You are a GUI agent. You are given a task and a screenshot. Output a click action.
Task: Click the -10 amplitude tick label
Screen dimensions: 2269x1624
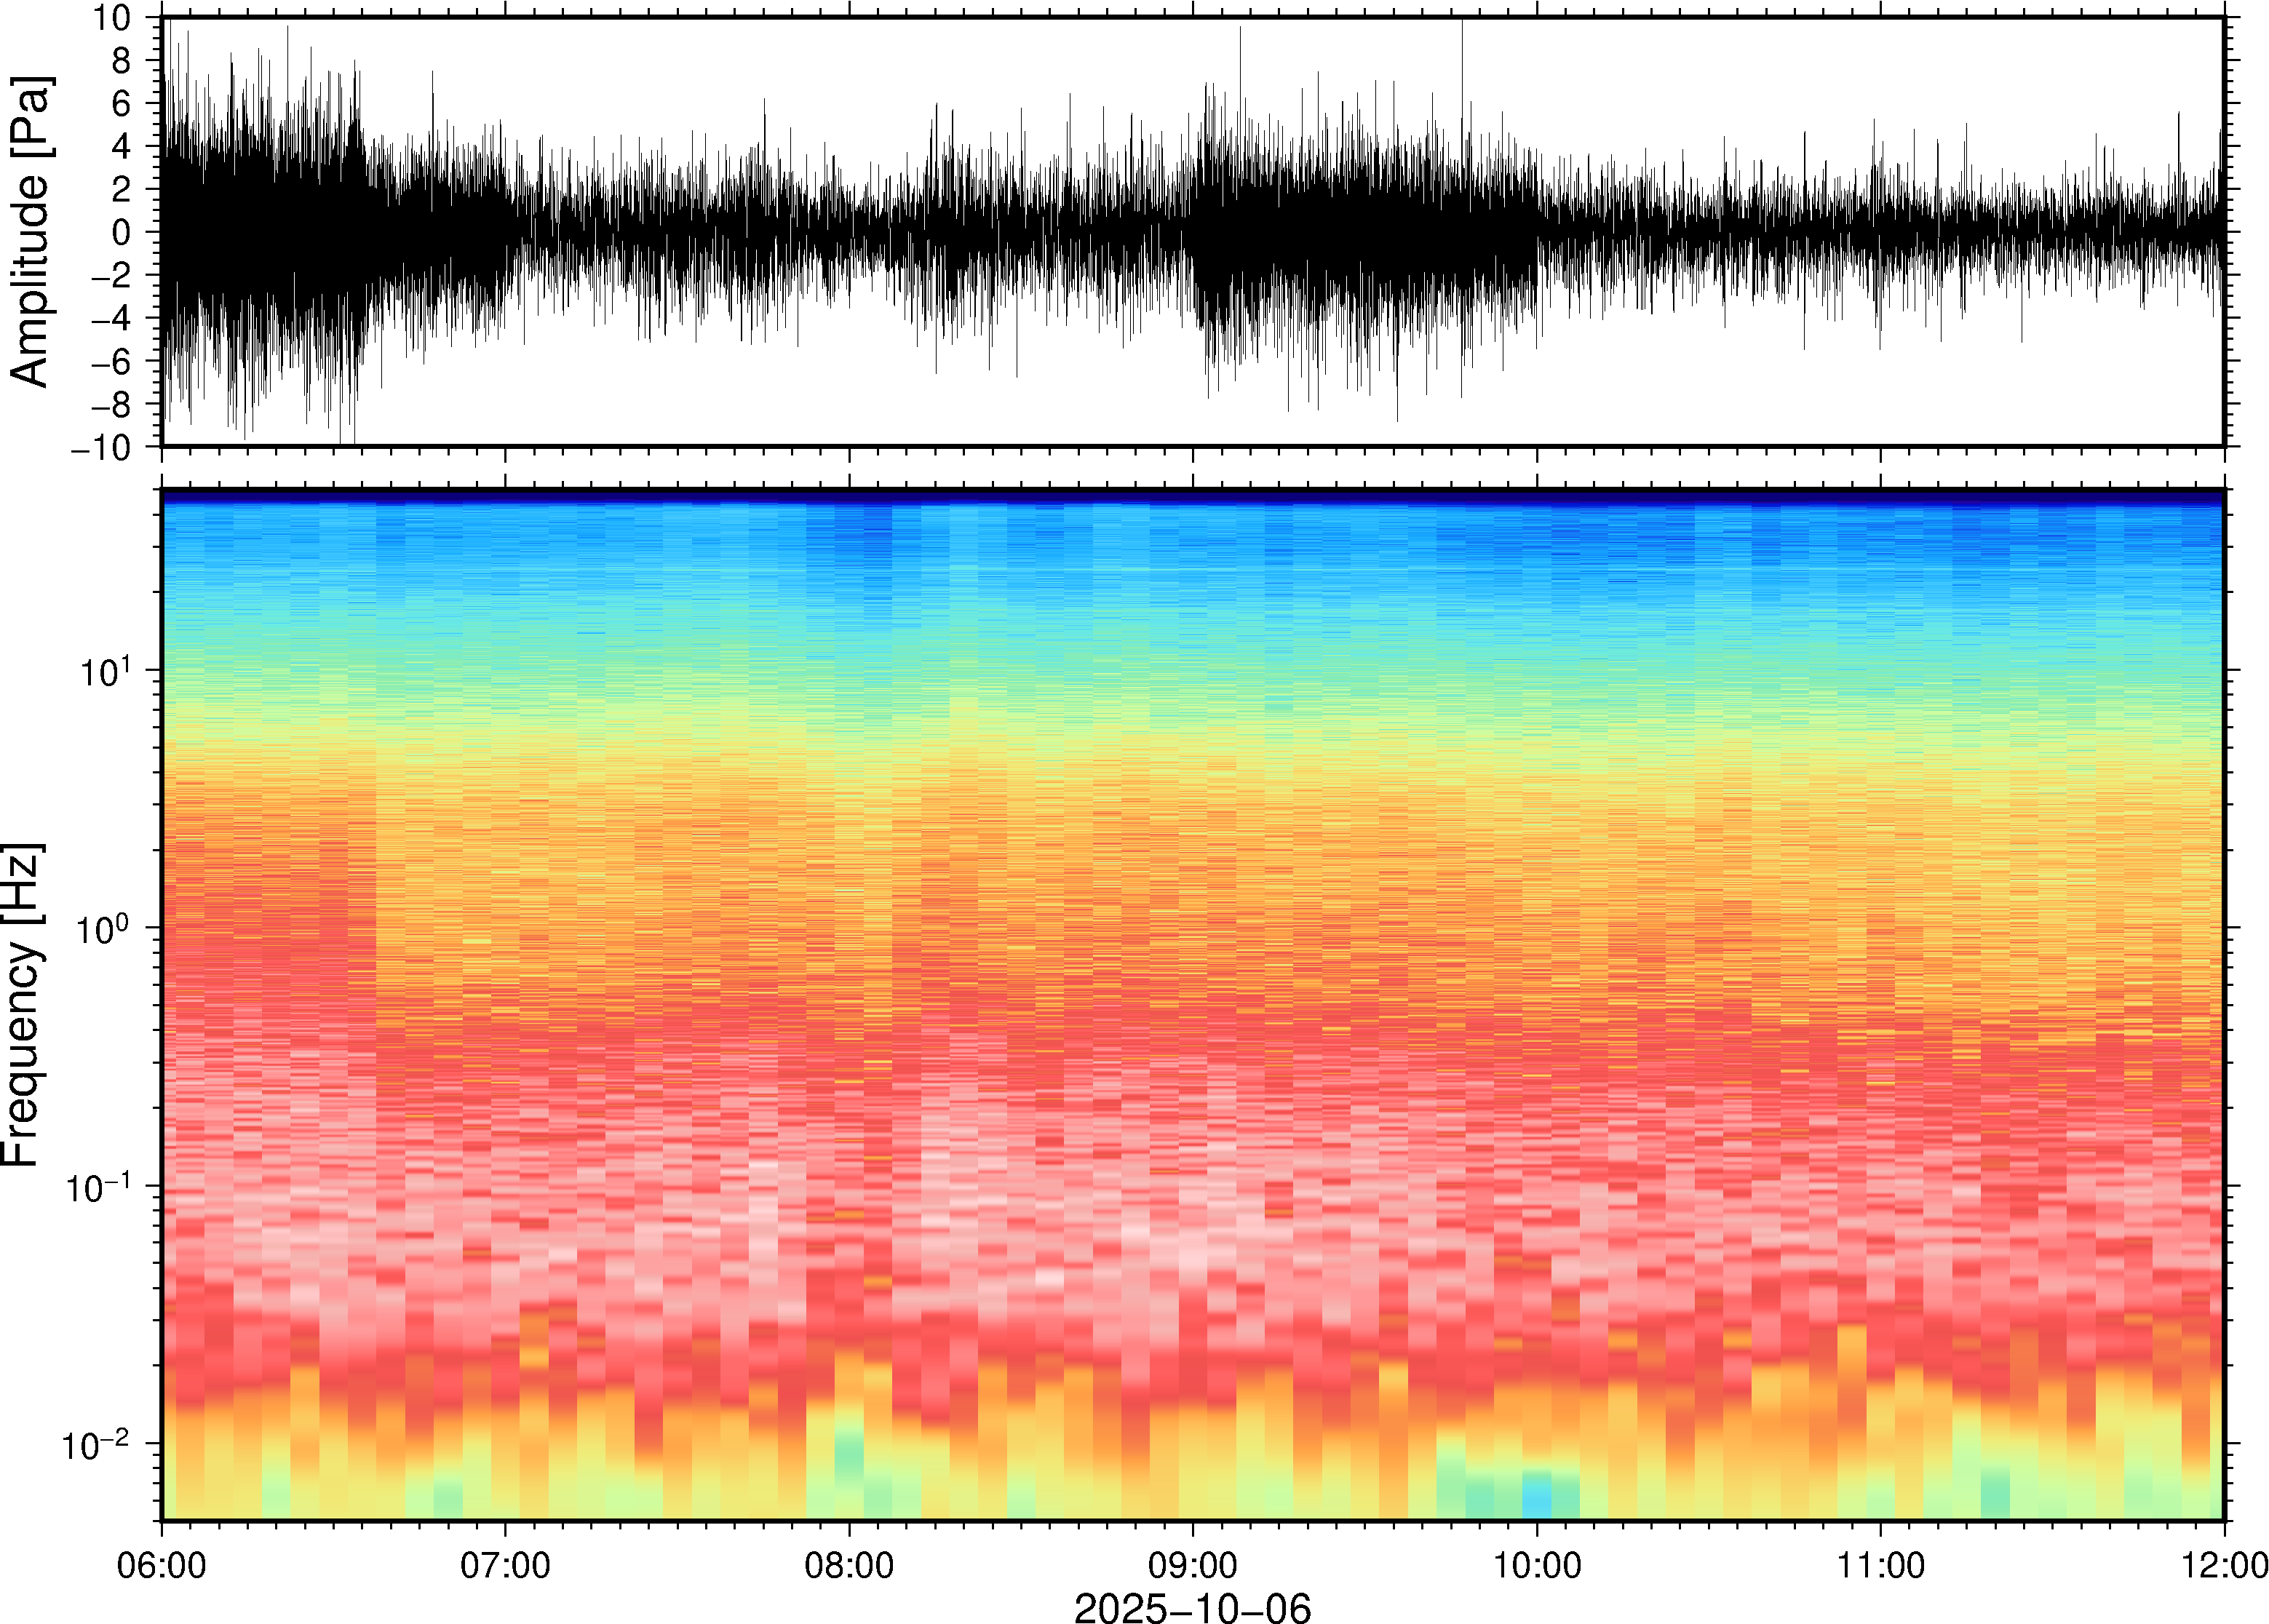coord(102,447)
